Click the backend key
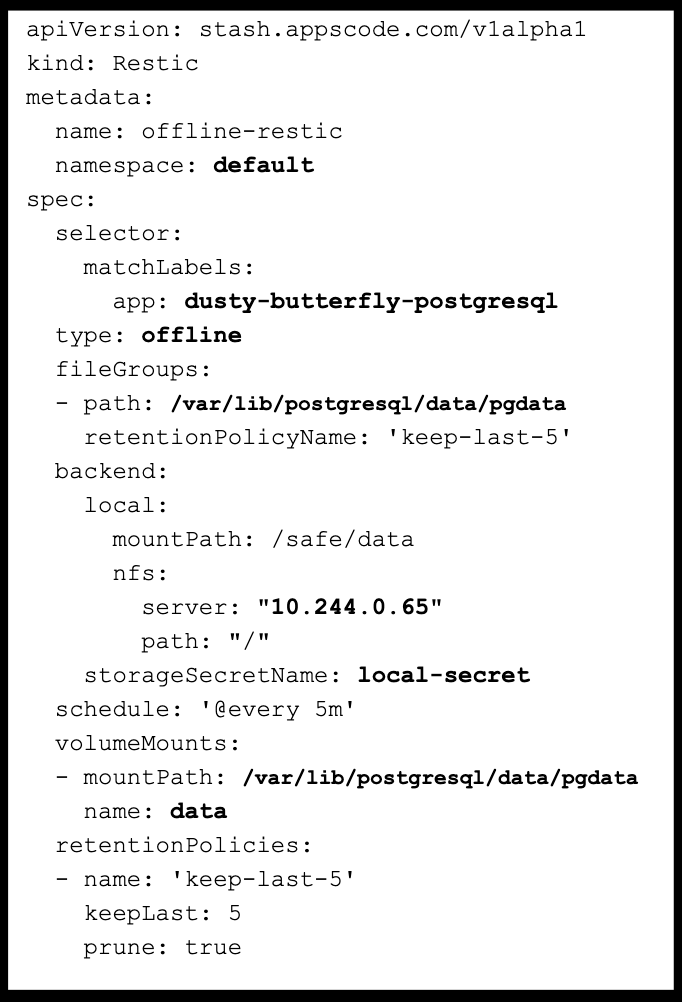 pyautogui.click(x=111, y=471)
